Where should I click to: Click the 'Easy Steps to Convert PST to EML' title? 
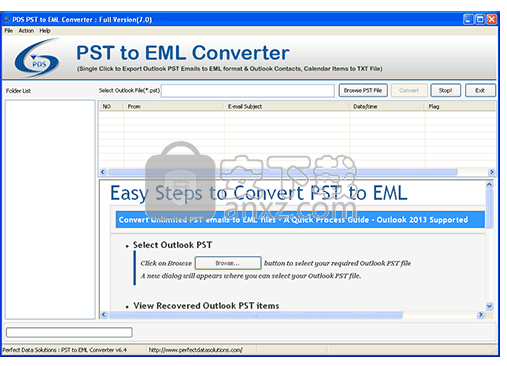point(259,193)
